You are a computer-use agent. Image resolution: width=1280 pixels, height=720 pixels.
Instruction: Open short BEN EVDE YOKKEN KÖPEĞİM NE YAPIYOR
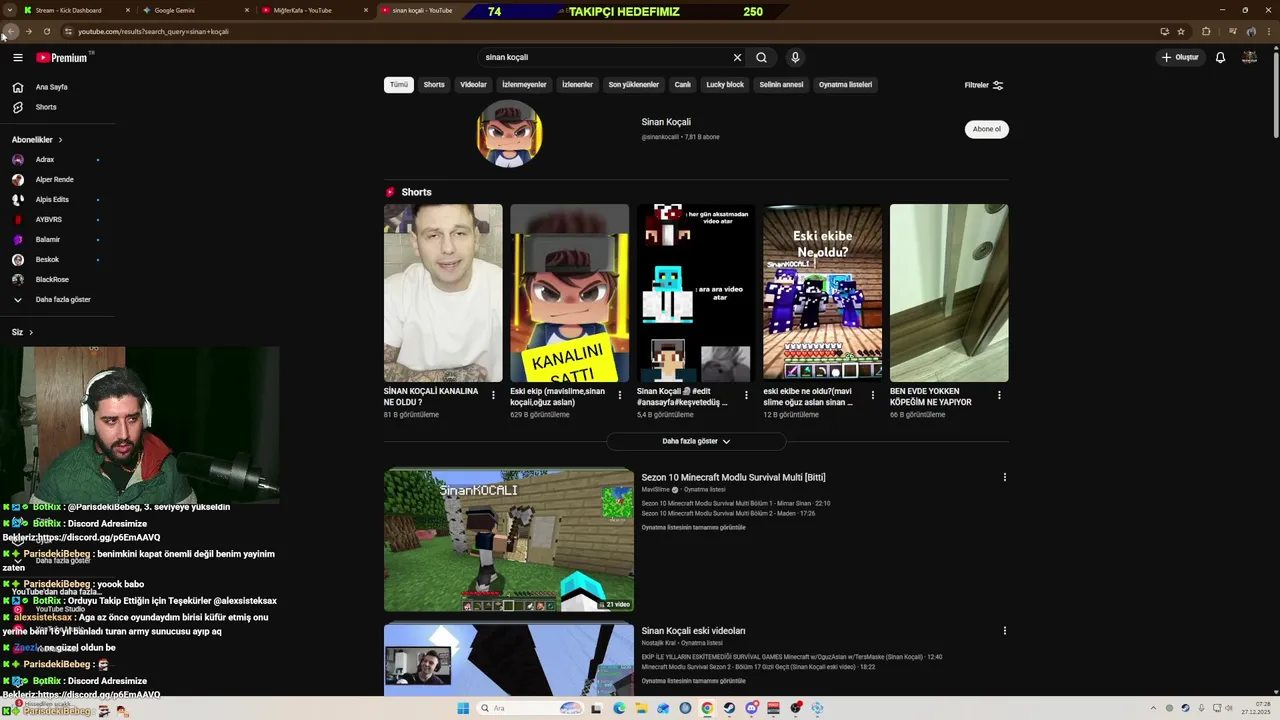click(949, 293)
